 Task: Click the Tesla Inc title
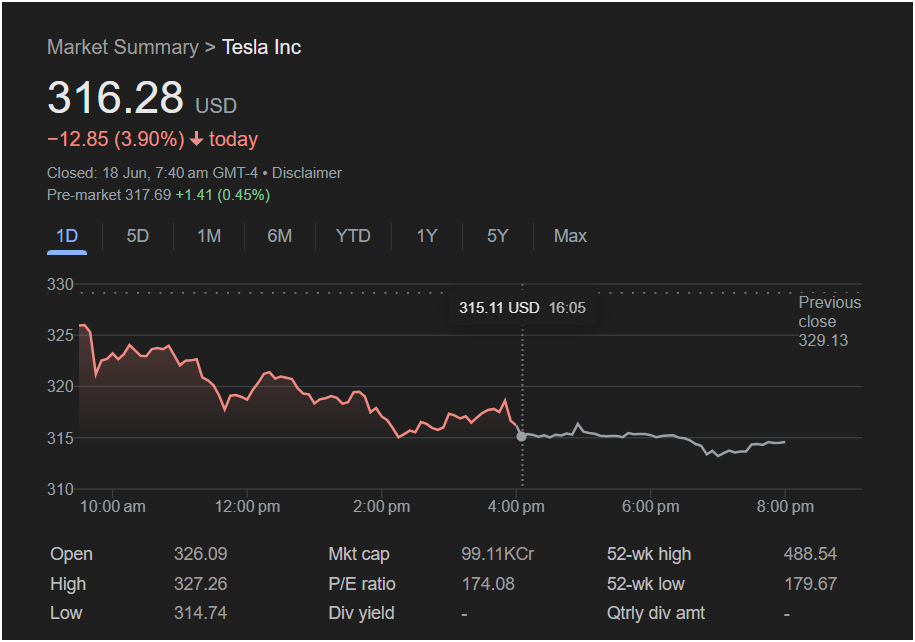point(261,47)
